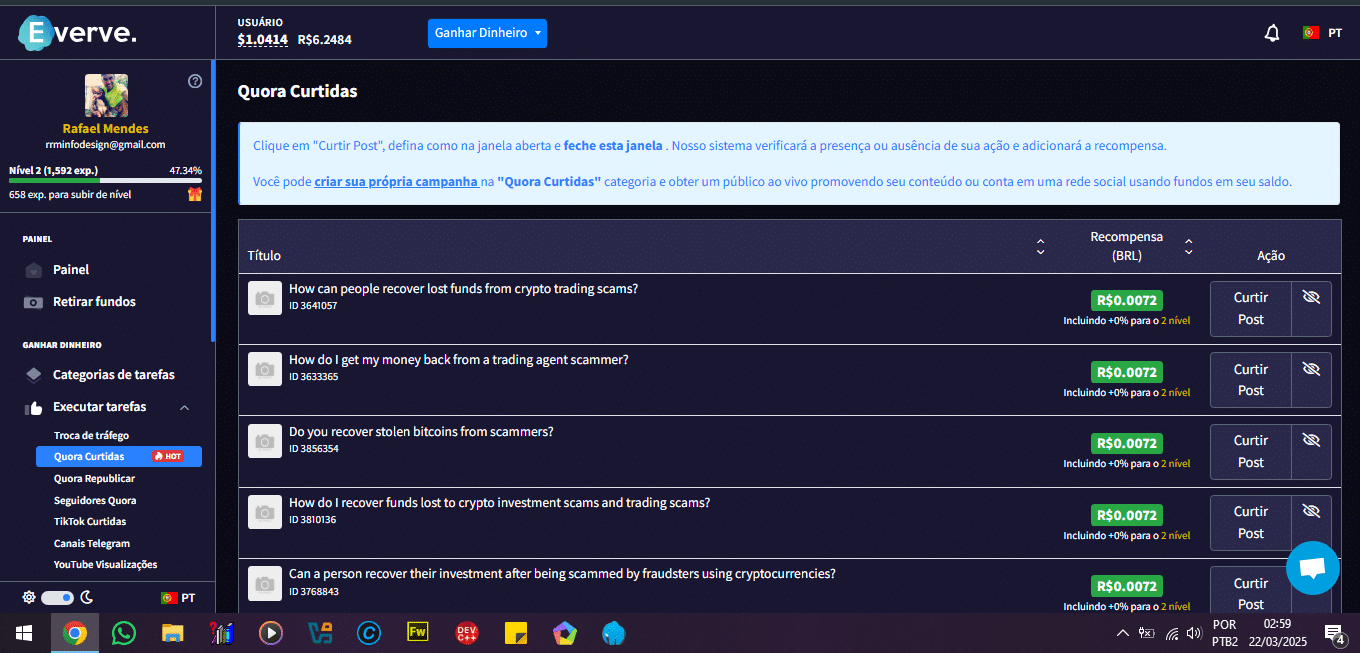The height and width of the screenshot is (653, 1360).
Task: Open Categorias de tarefas page
Action: click(x=113, y=375)
